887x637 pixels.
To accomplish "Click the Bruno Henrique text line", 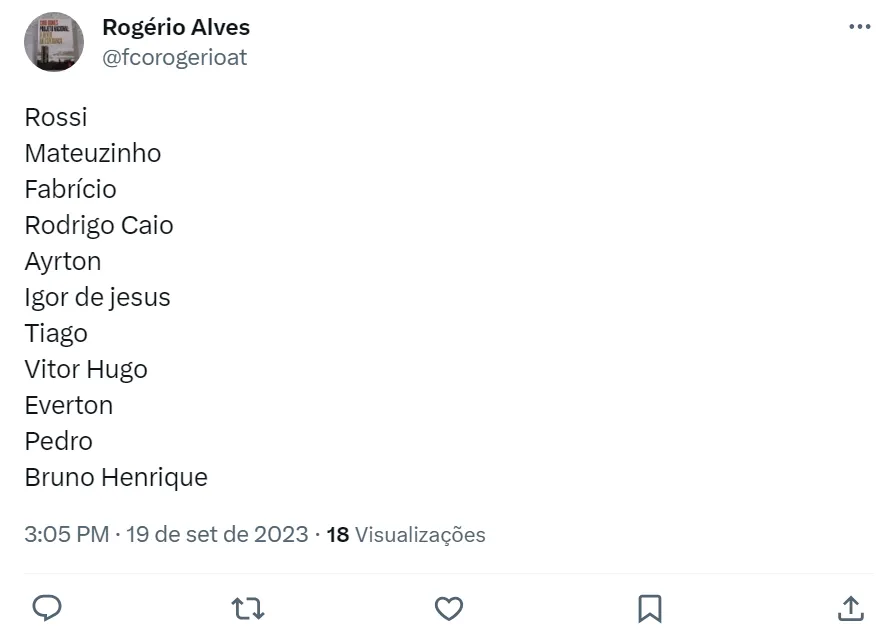I will click(116, 478).
